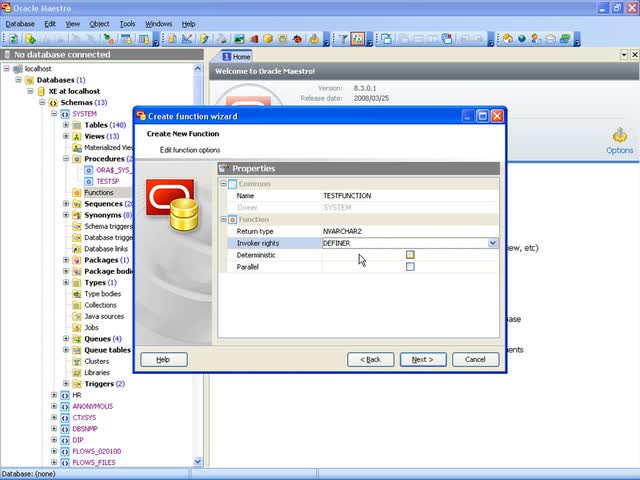Select the Type bodies tree row
Screen dimensions: 640x480
coord(102,294)
